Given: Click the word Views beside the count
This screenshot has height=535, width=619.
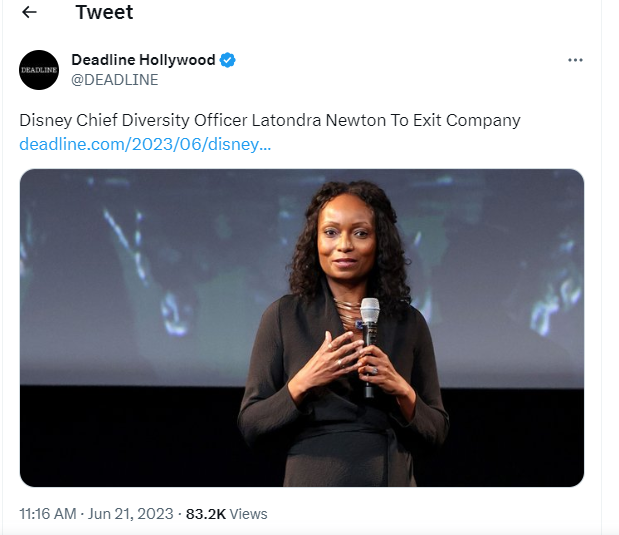Looking at the screenshot, I should coord(248,514).
